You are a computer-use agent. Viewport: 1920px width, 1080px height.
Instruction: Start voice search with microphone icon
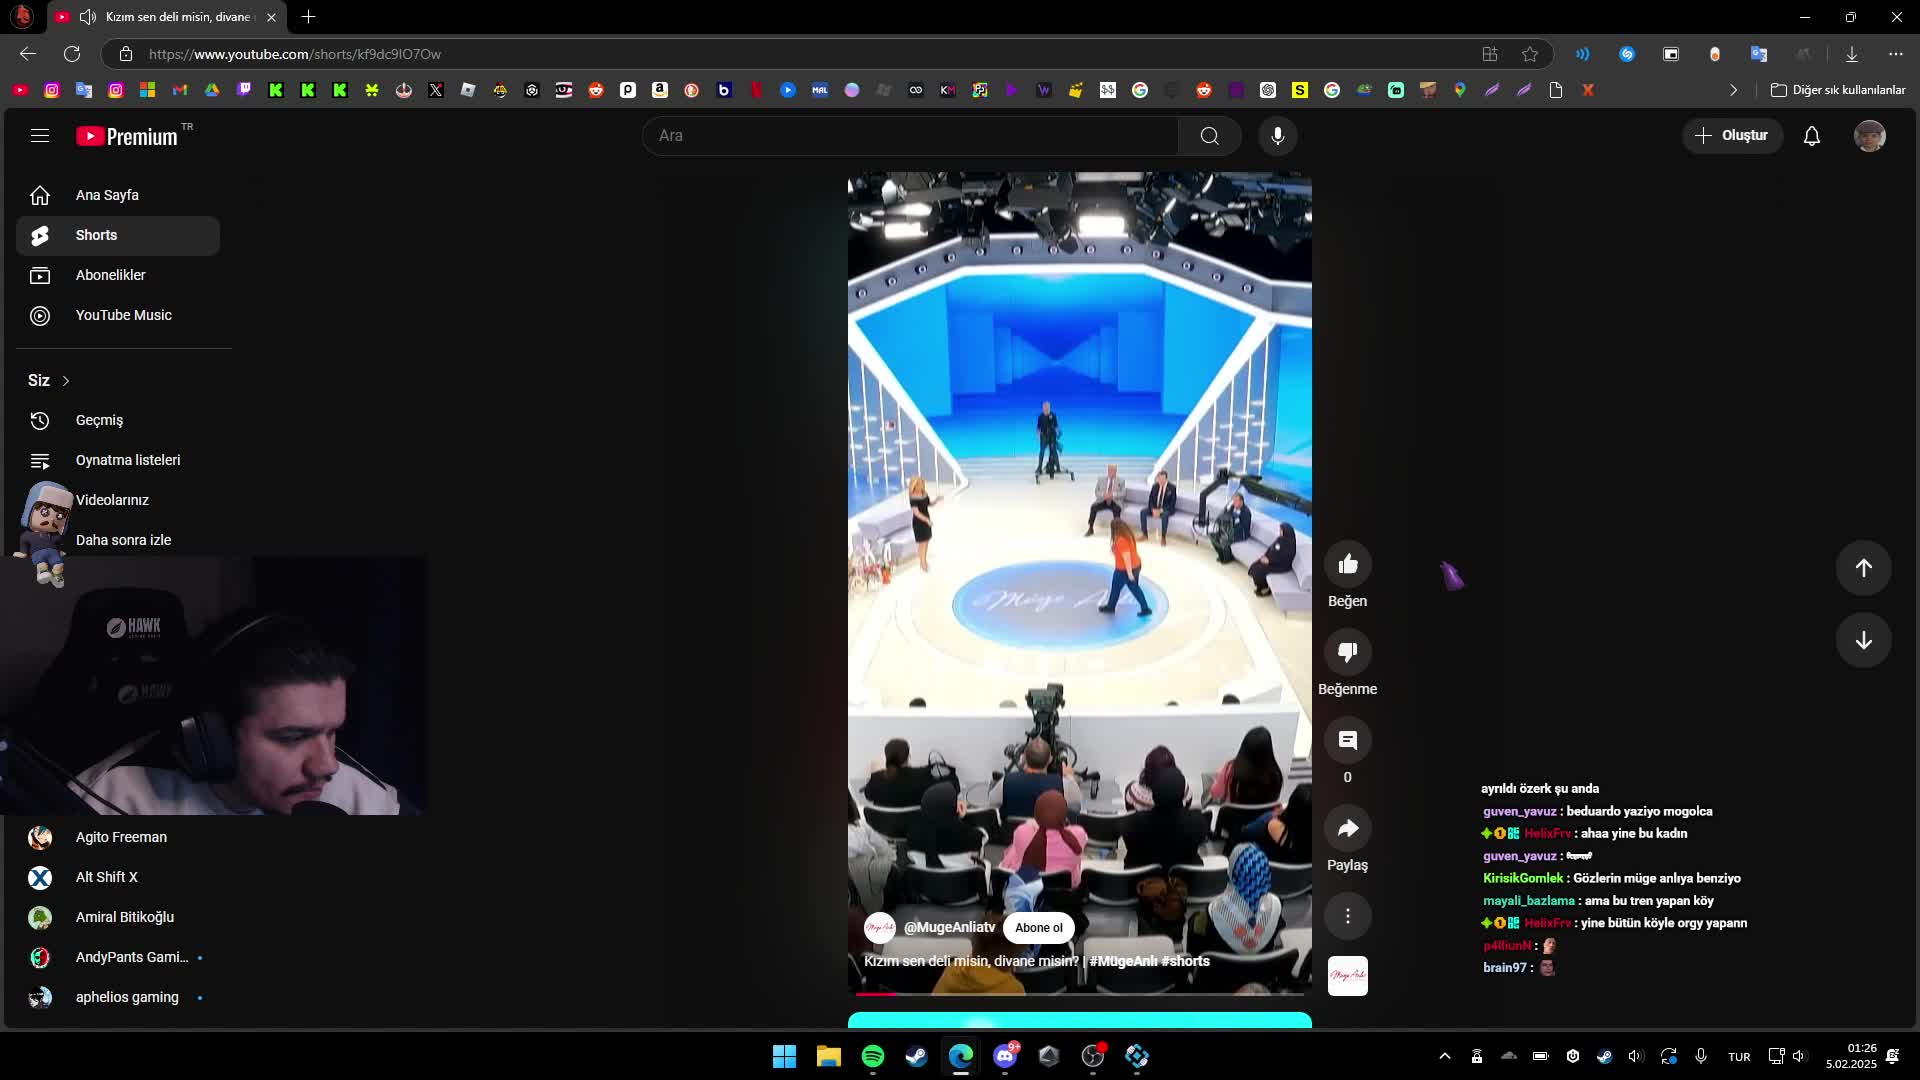click(1277, 136)
